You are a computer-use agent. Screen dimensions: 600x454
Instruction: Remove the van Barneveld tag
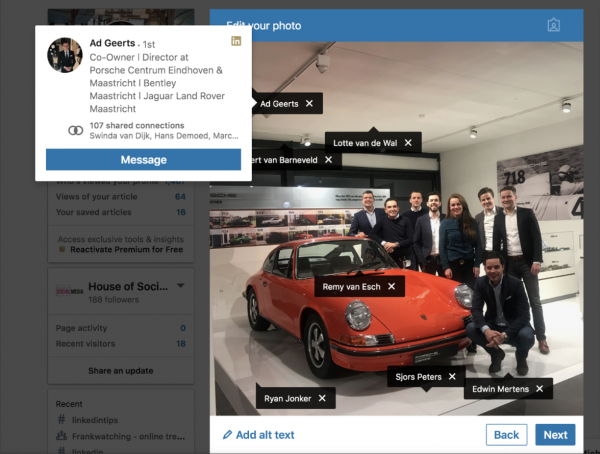pos(328,160)
